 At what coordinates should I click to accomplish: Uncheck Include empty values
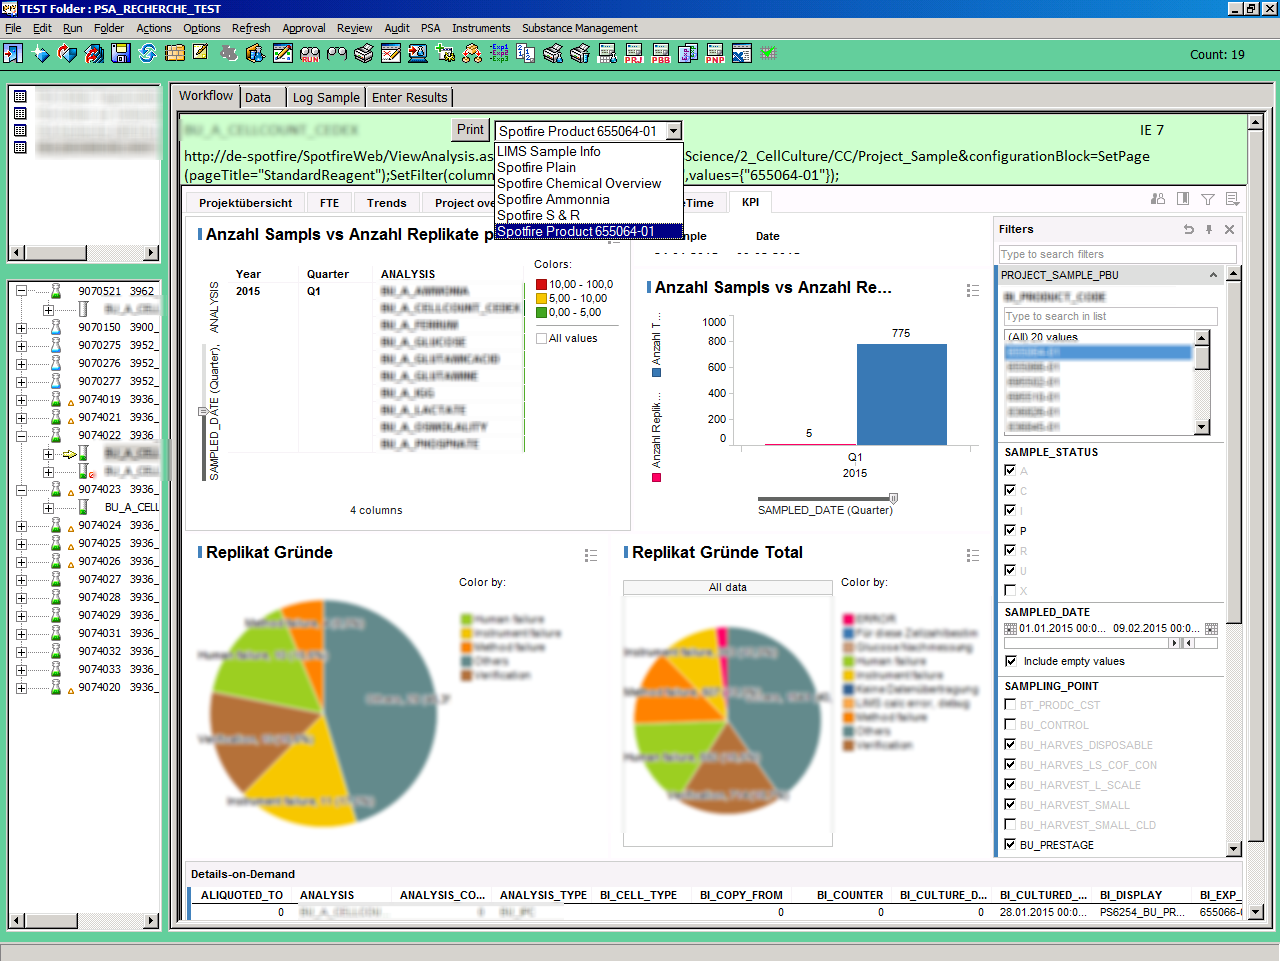click(x=1011, y=661)
